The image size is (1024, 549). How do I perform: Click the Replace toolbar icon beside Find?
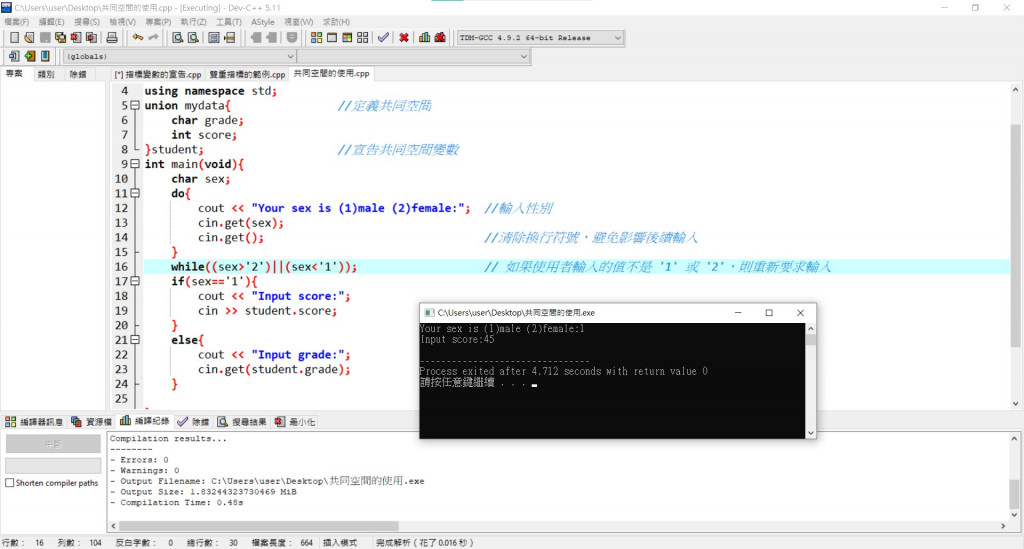point(193,38)
